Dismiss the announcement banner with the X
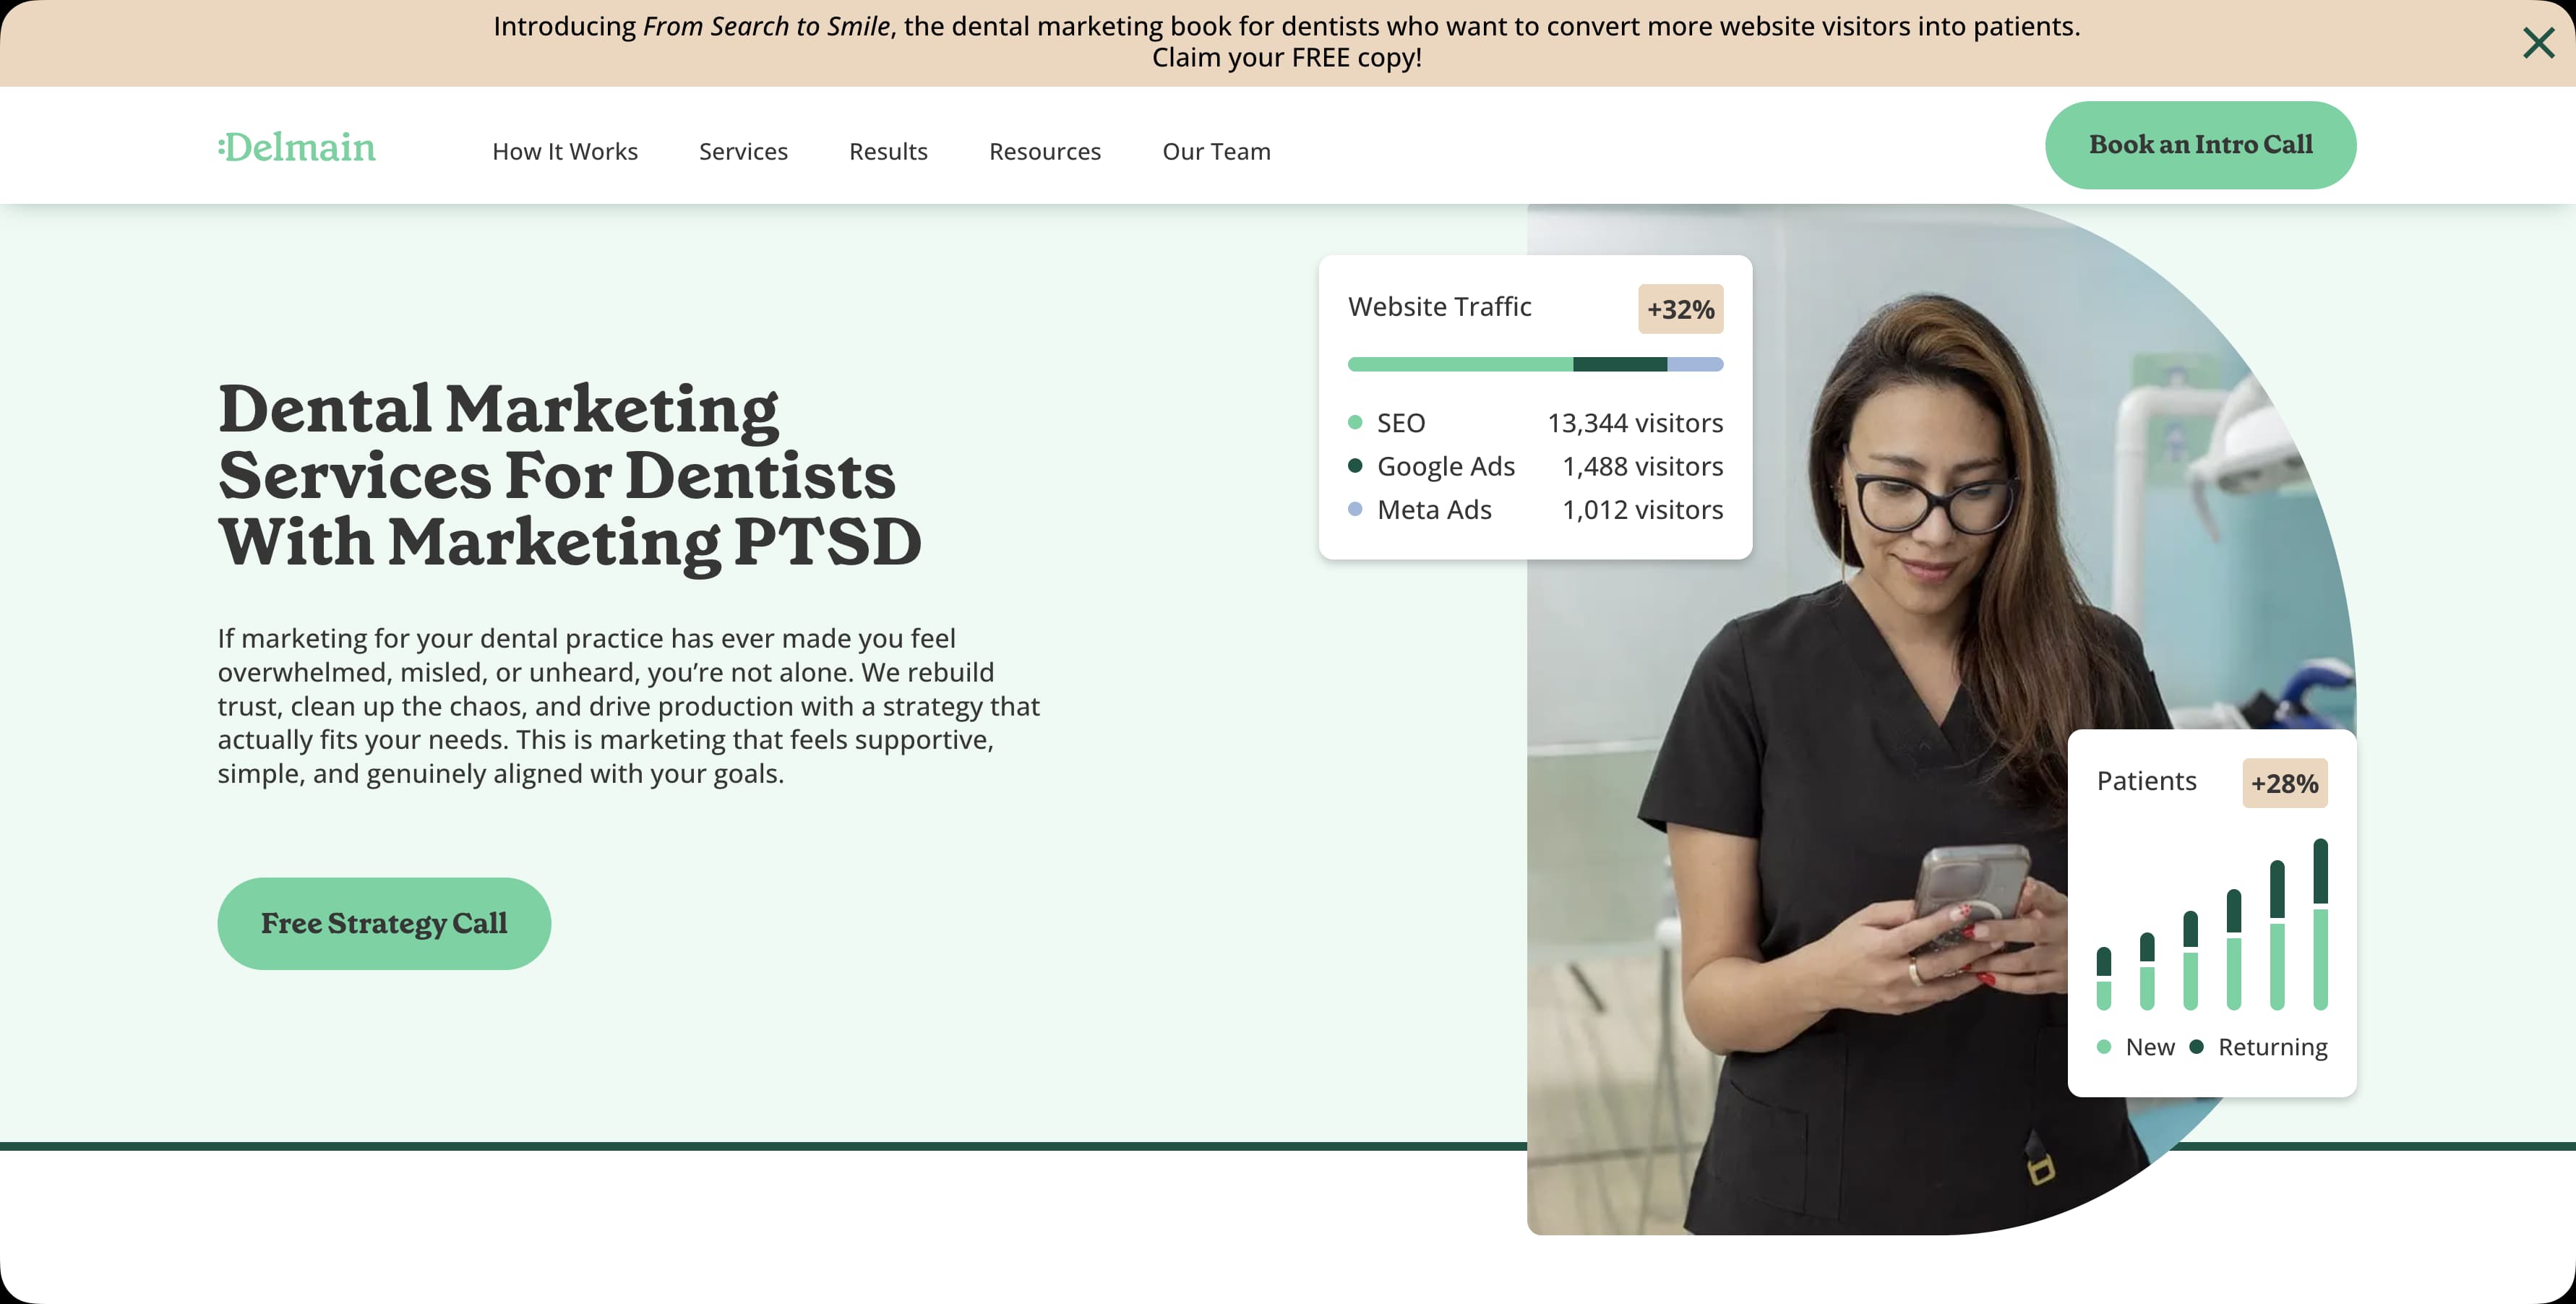This screenshot has width=2576, height=1304. coord(2538,43)
